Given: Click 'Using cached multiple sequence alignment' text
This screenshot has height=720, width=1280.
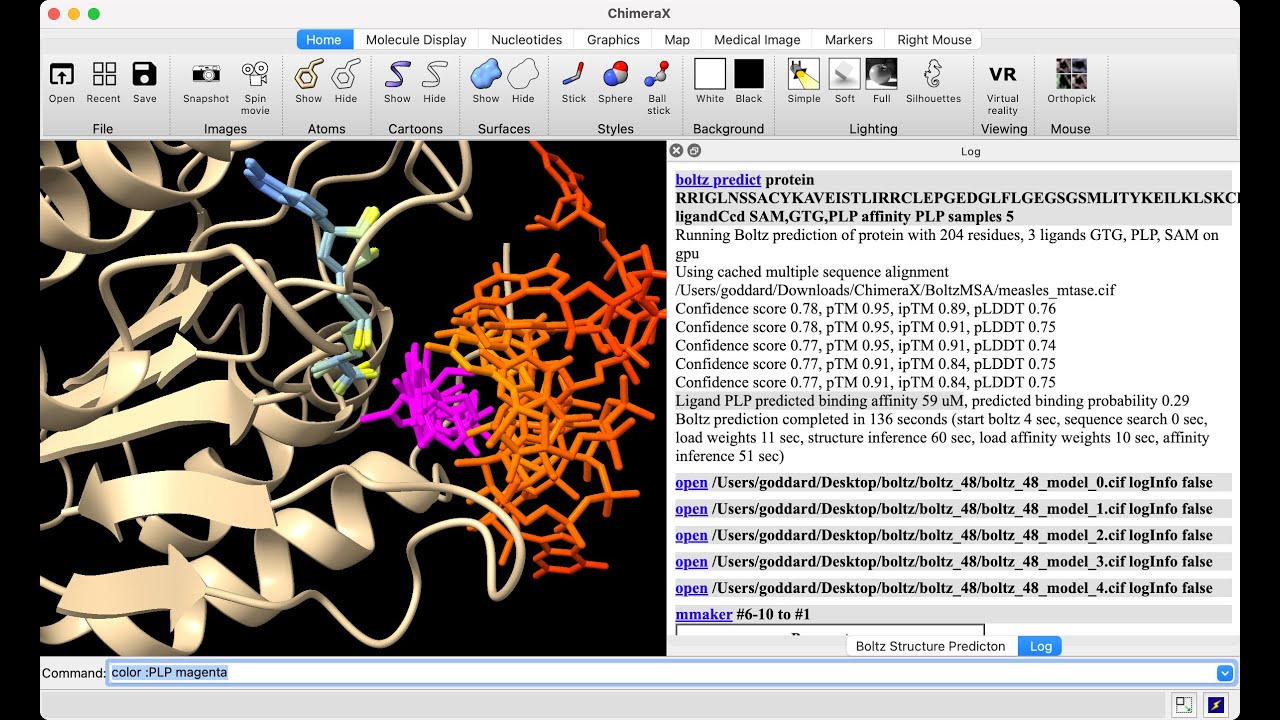Looking at the screenshot, I should click(x=813, y=272).
